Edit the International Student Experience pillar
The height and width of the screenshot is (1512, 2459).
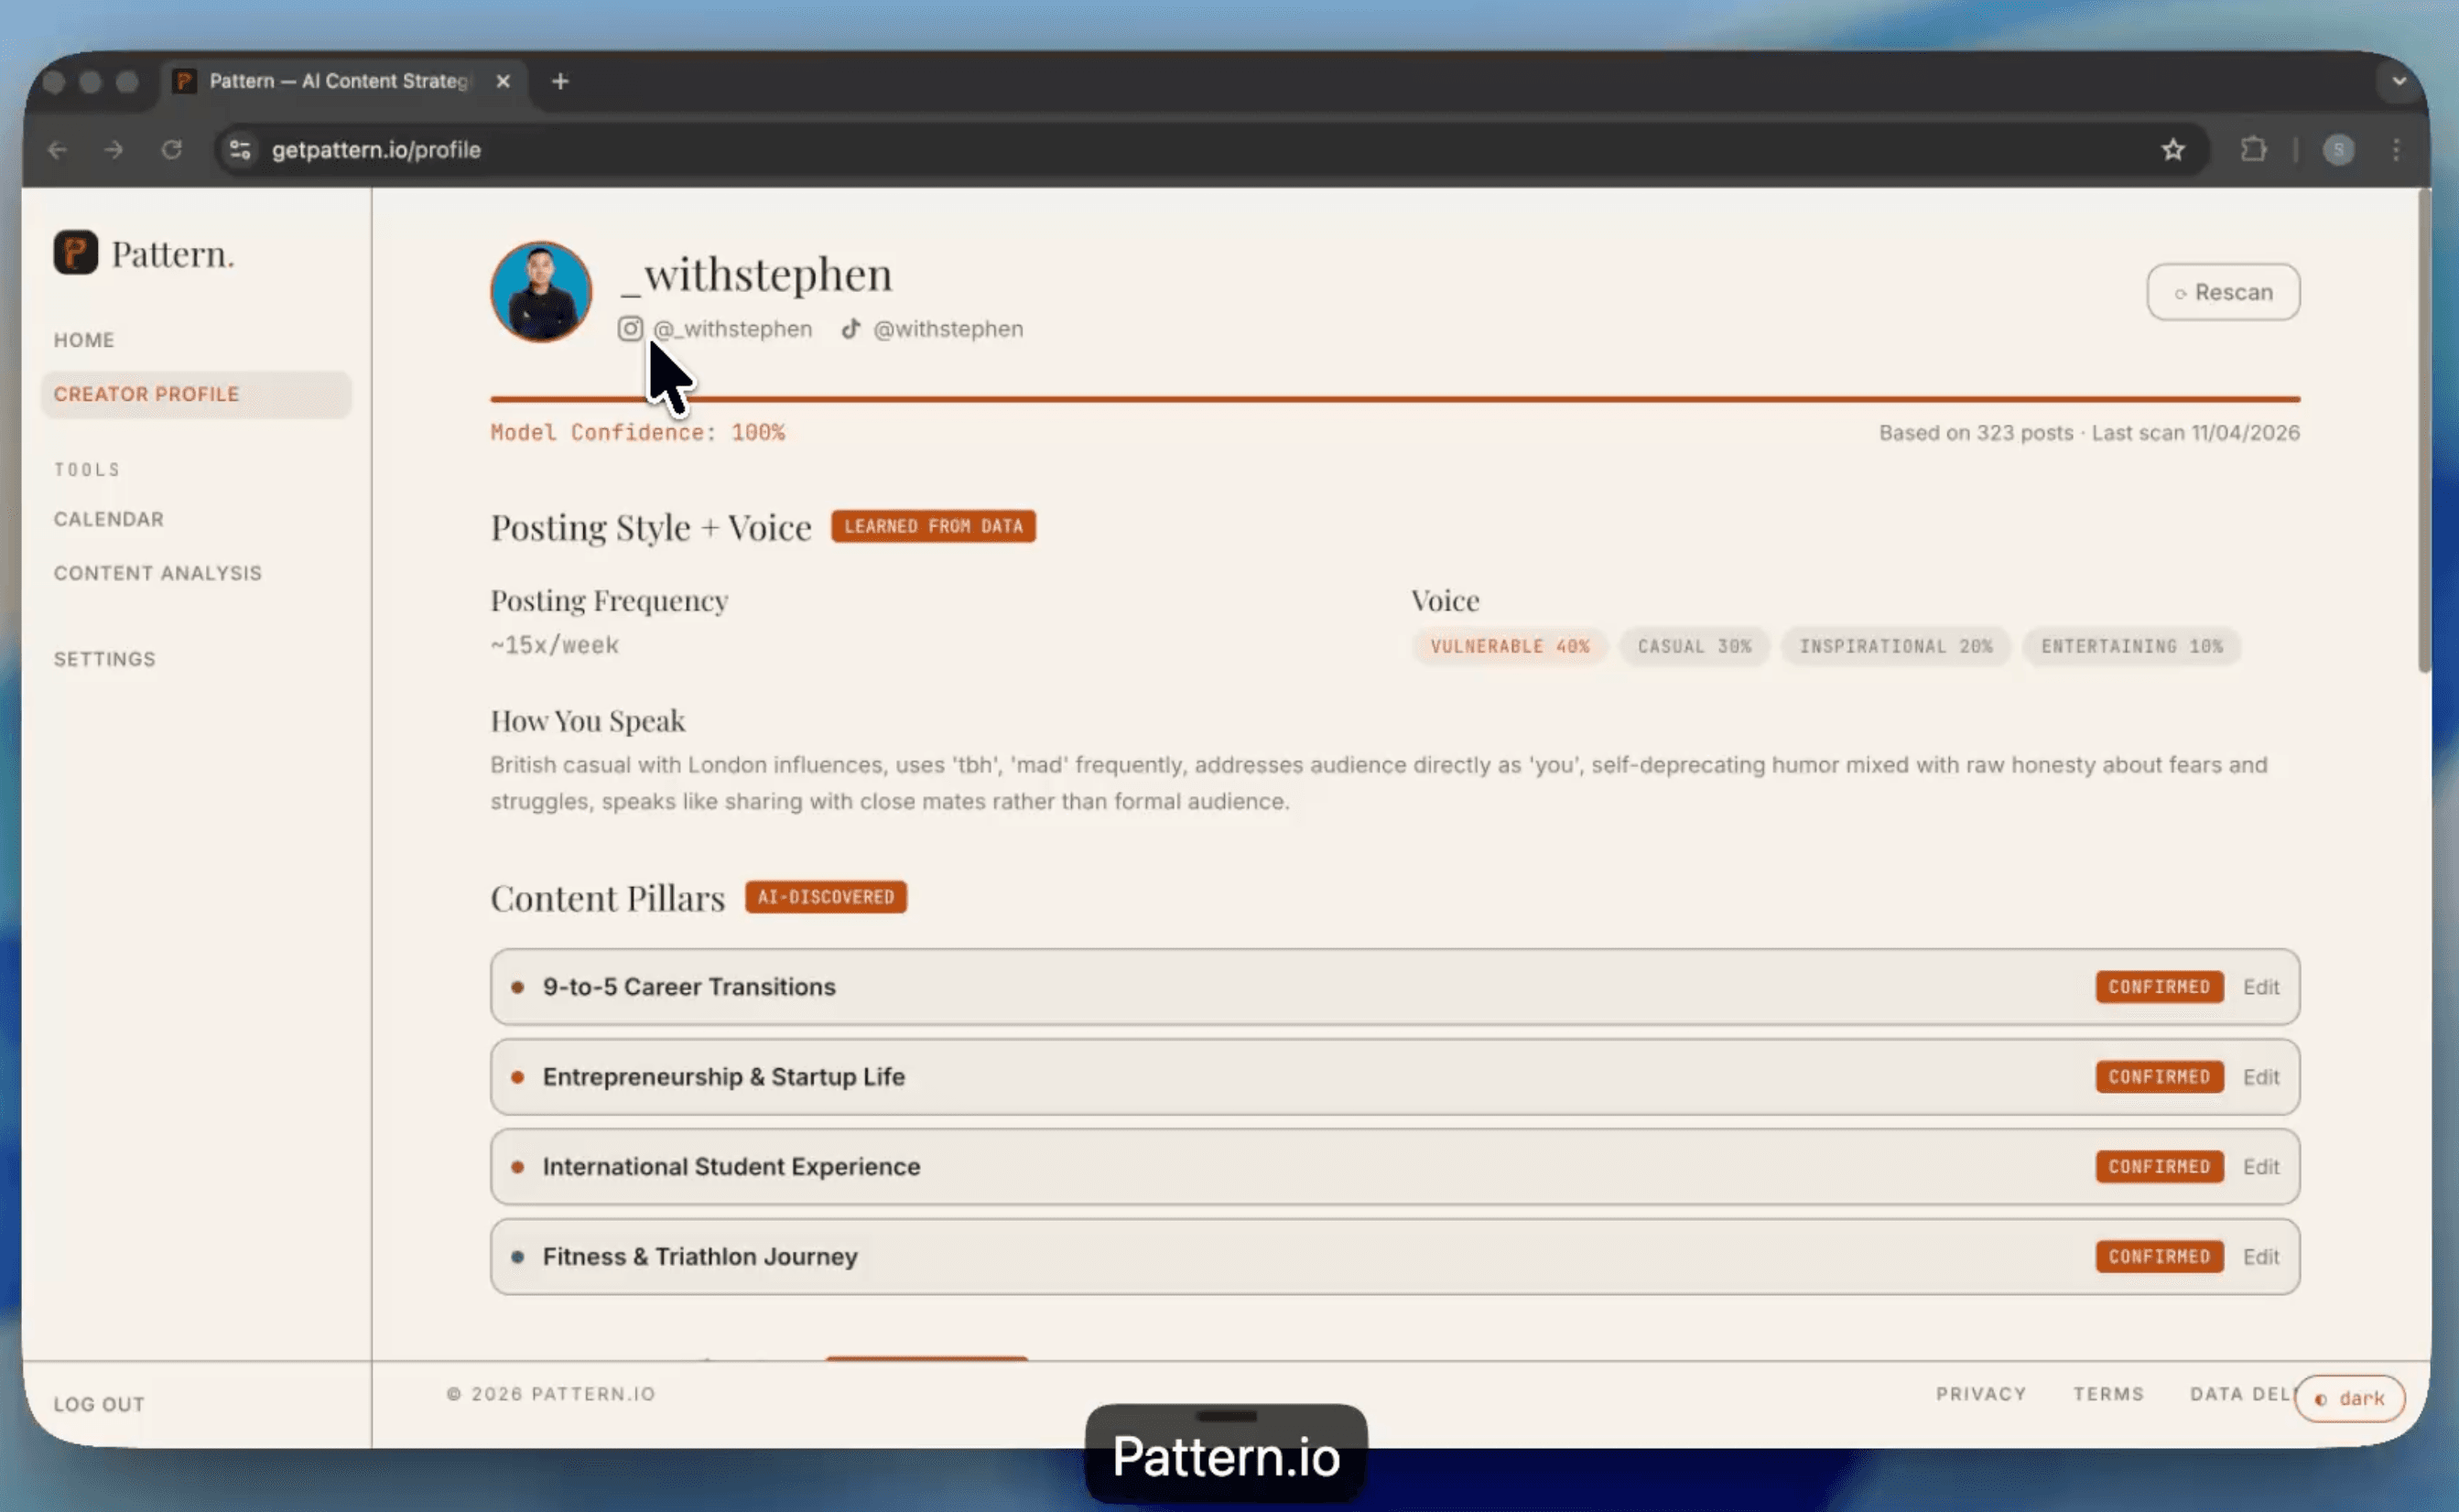click(x=2261, y=1167)
